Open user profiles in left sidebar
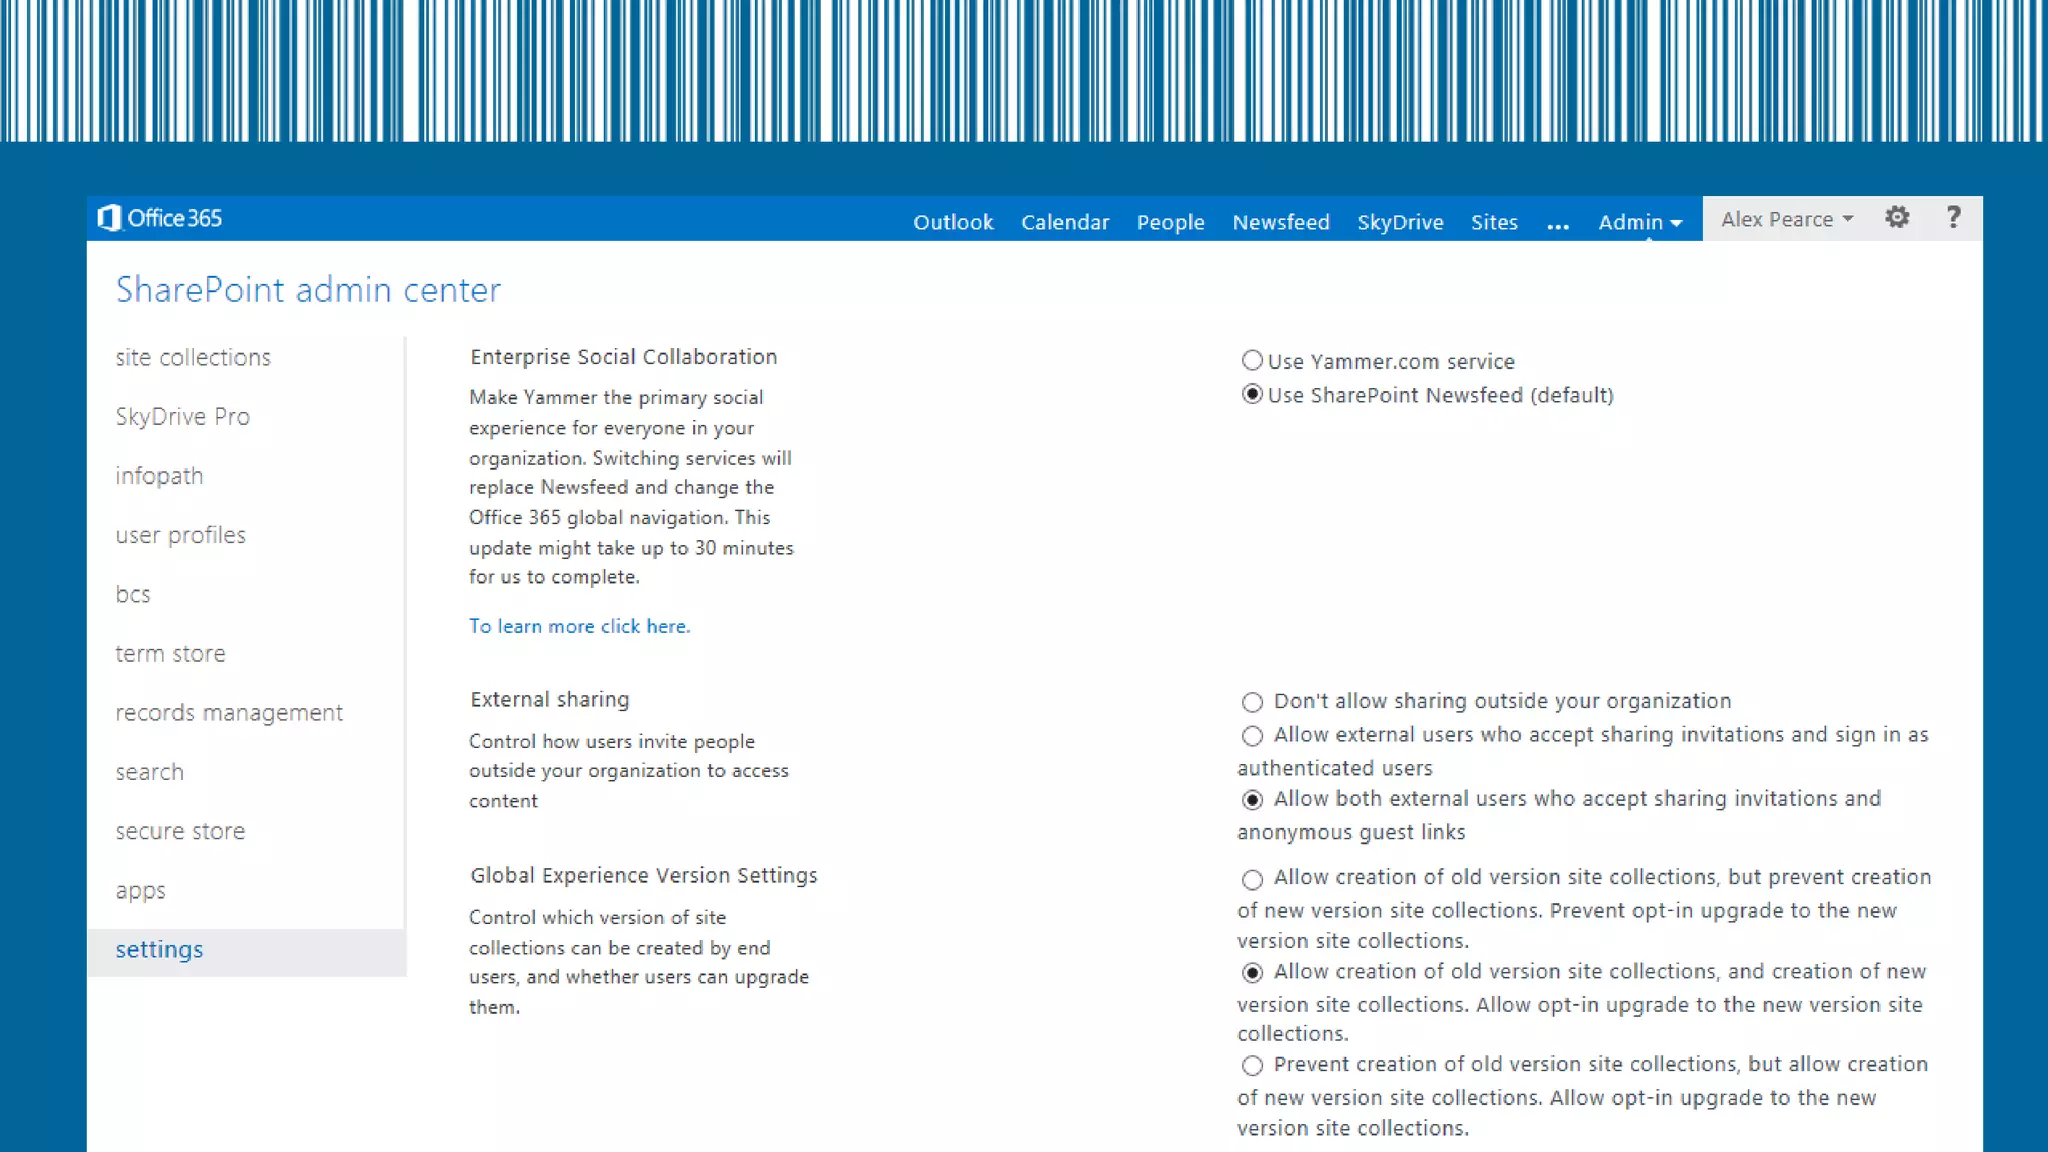 pos(180,535)
